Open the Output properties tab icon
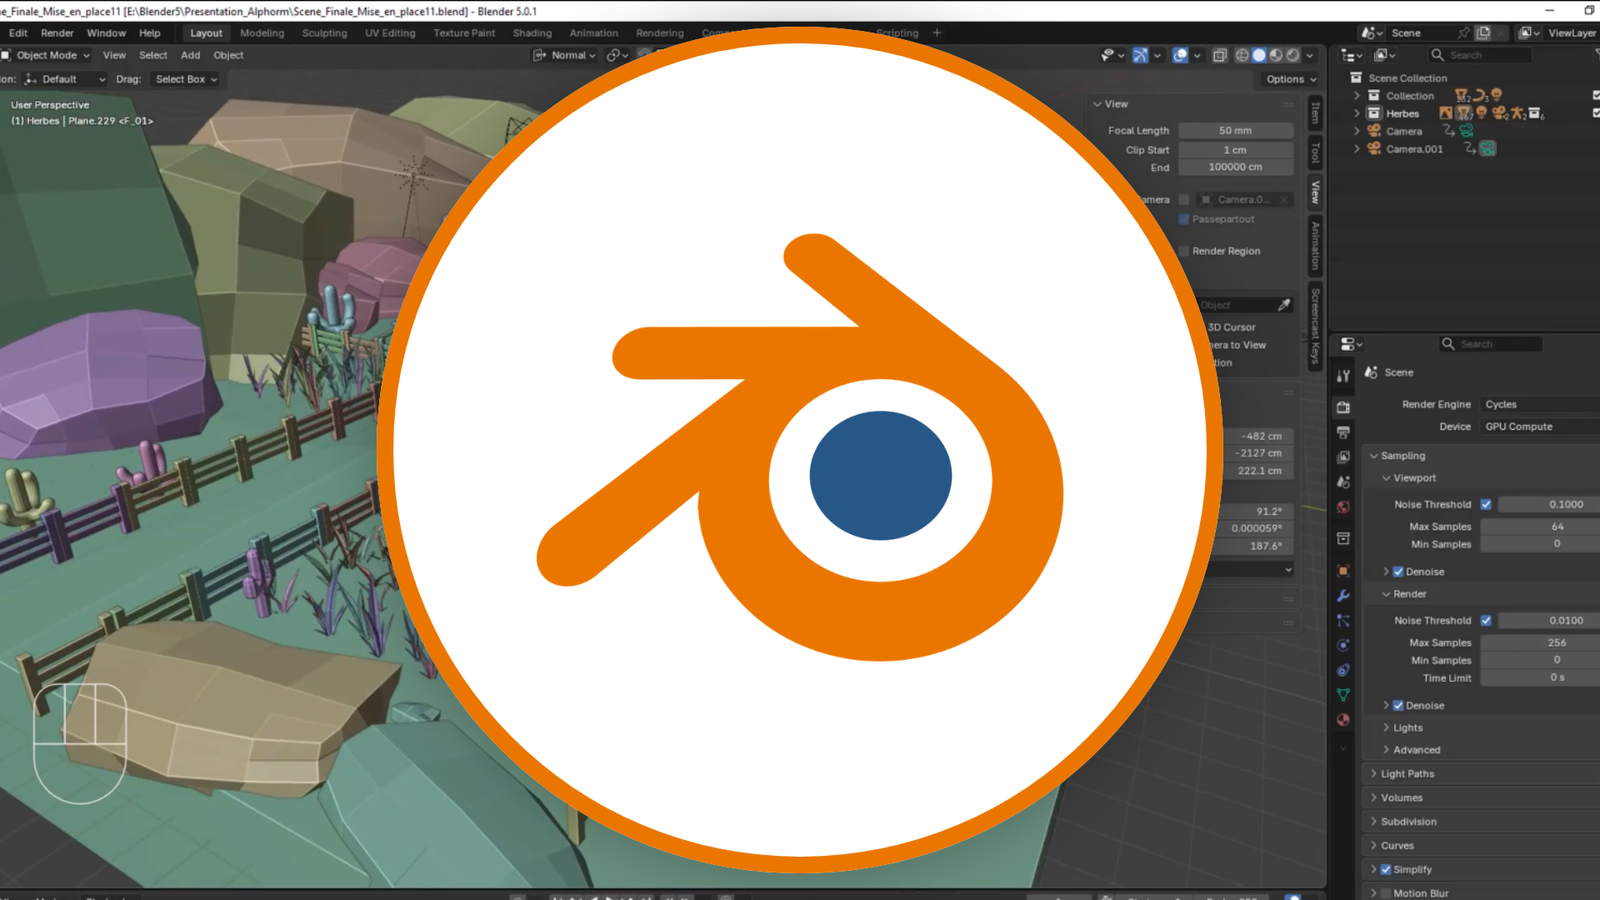This screenshot has height=900, width=1600. click(x=1343, y=432)
